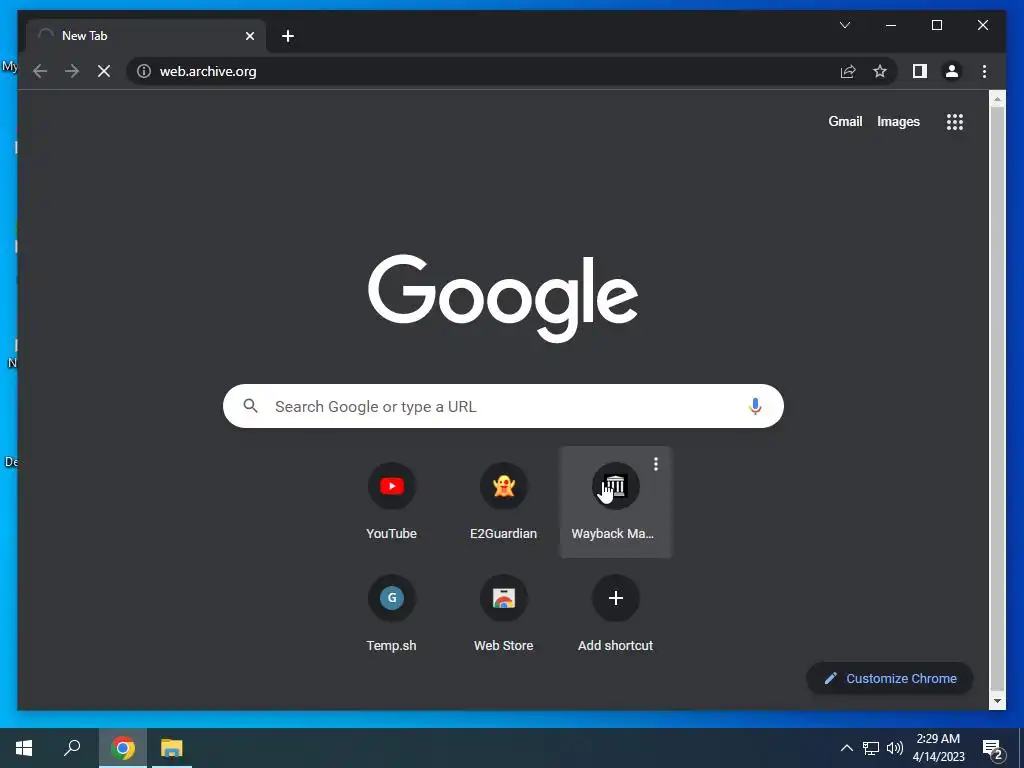Open the YouTube shortcut tile
Viewport: 1024px width, 768px height.
pyautogui.click(x=391, y=502)
